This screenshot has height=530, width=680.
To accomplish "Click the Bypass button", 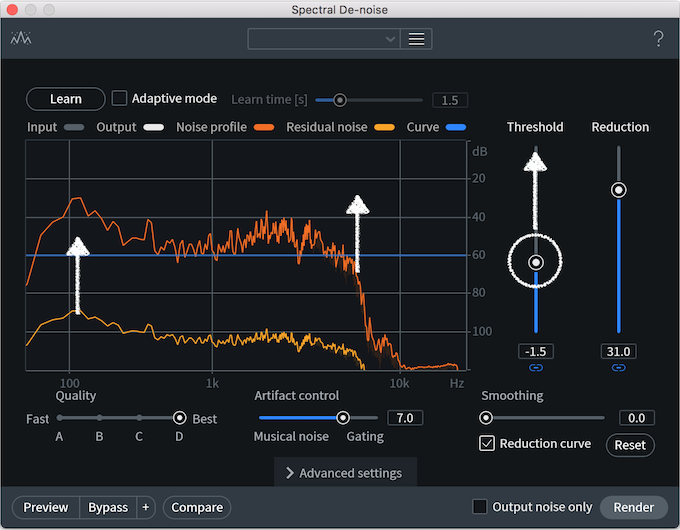I will click(108, 507).
